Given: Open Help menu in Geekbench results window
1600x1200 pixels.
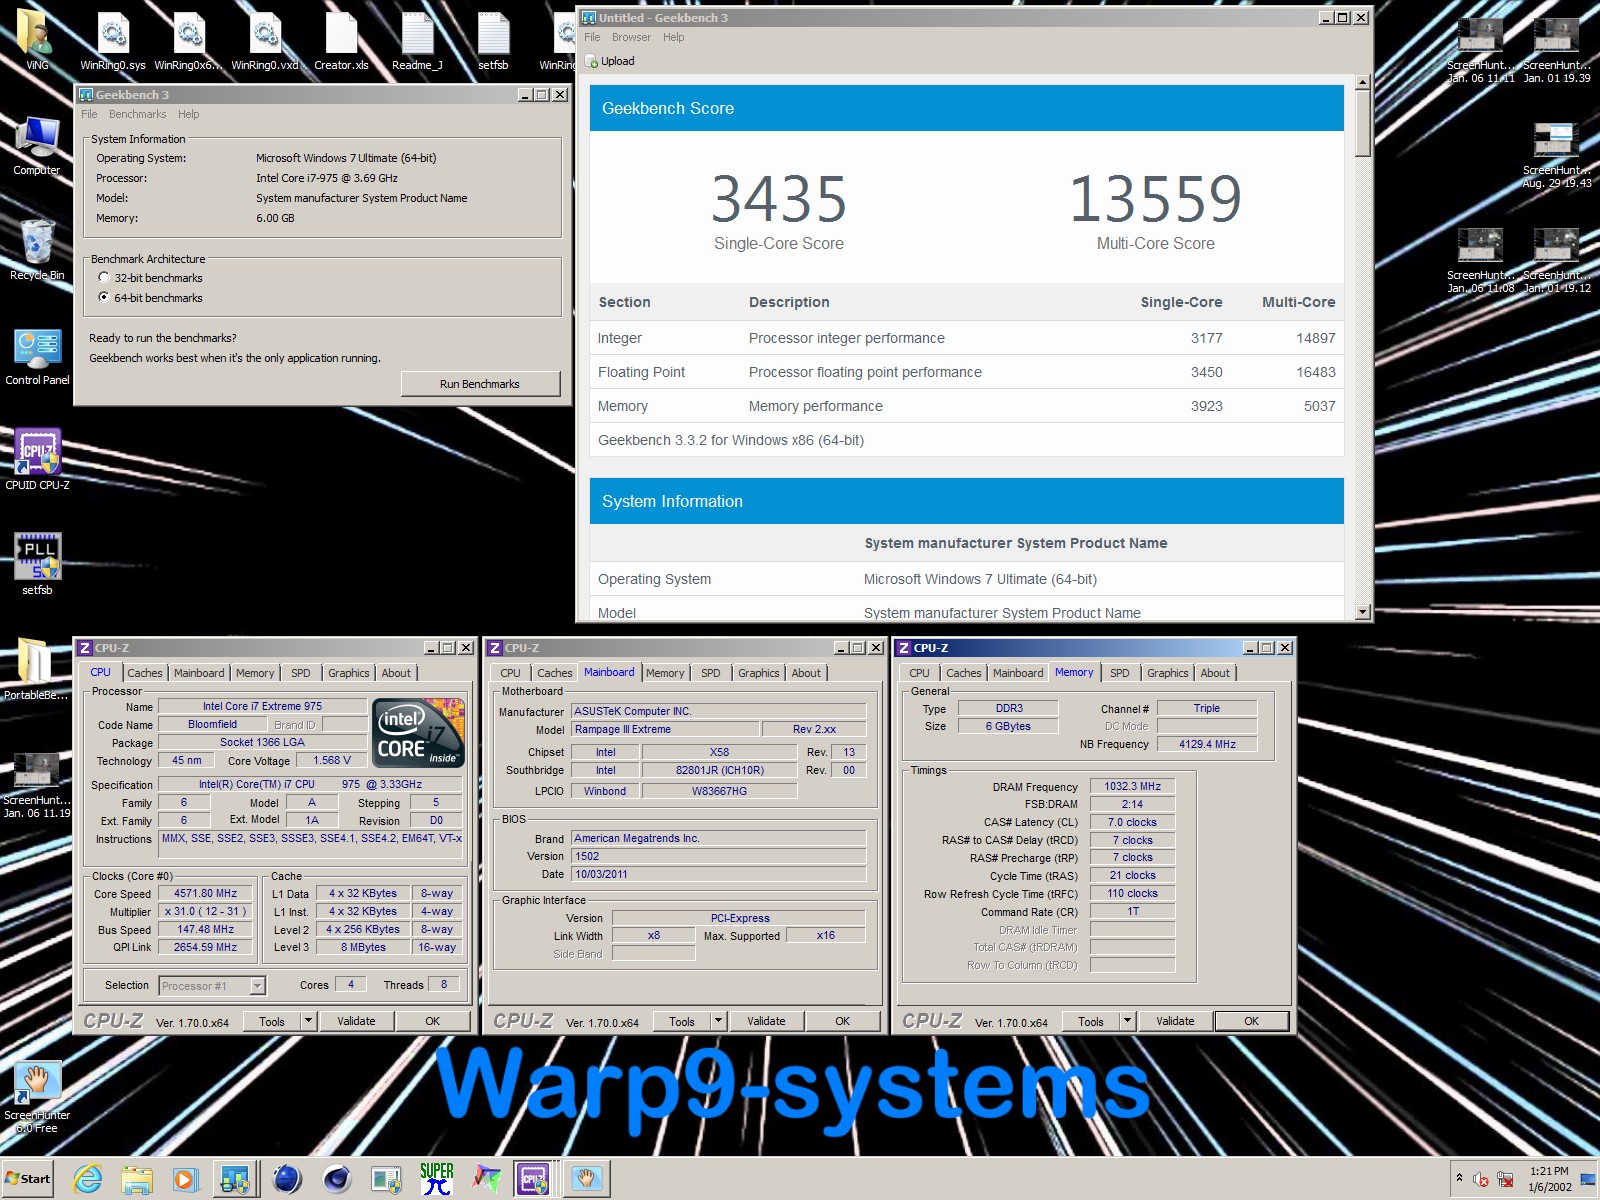Looking at the screenshot, I should [674, 37].
